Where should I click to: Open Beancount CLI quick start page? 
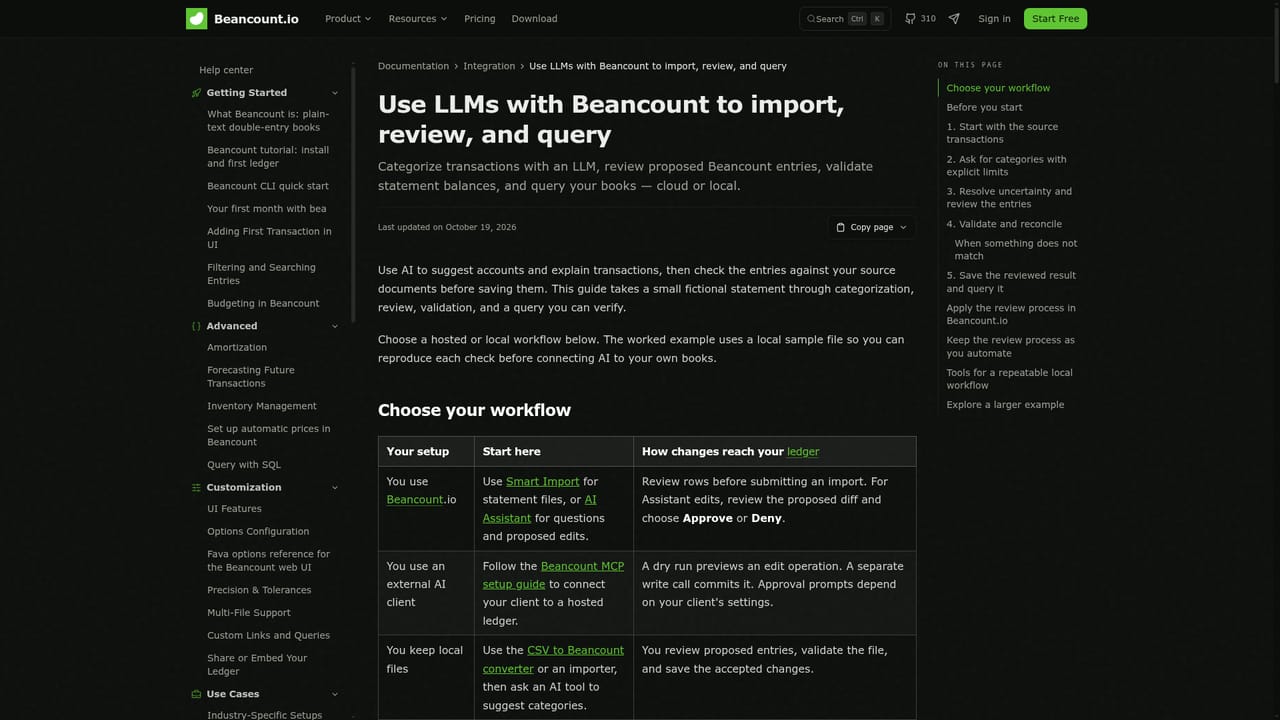pyautogui.click(x=268, y=186)
